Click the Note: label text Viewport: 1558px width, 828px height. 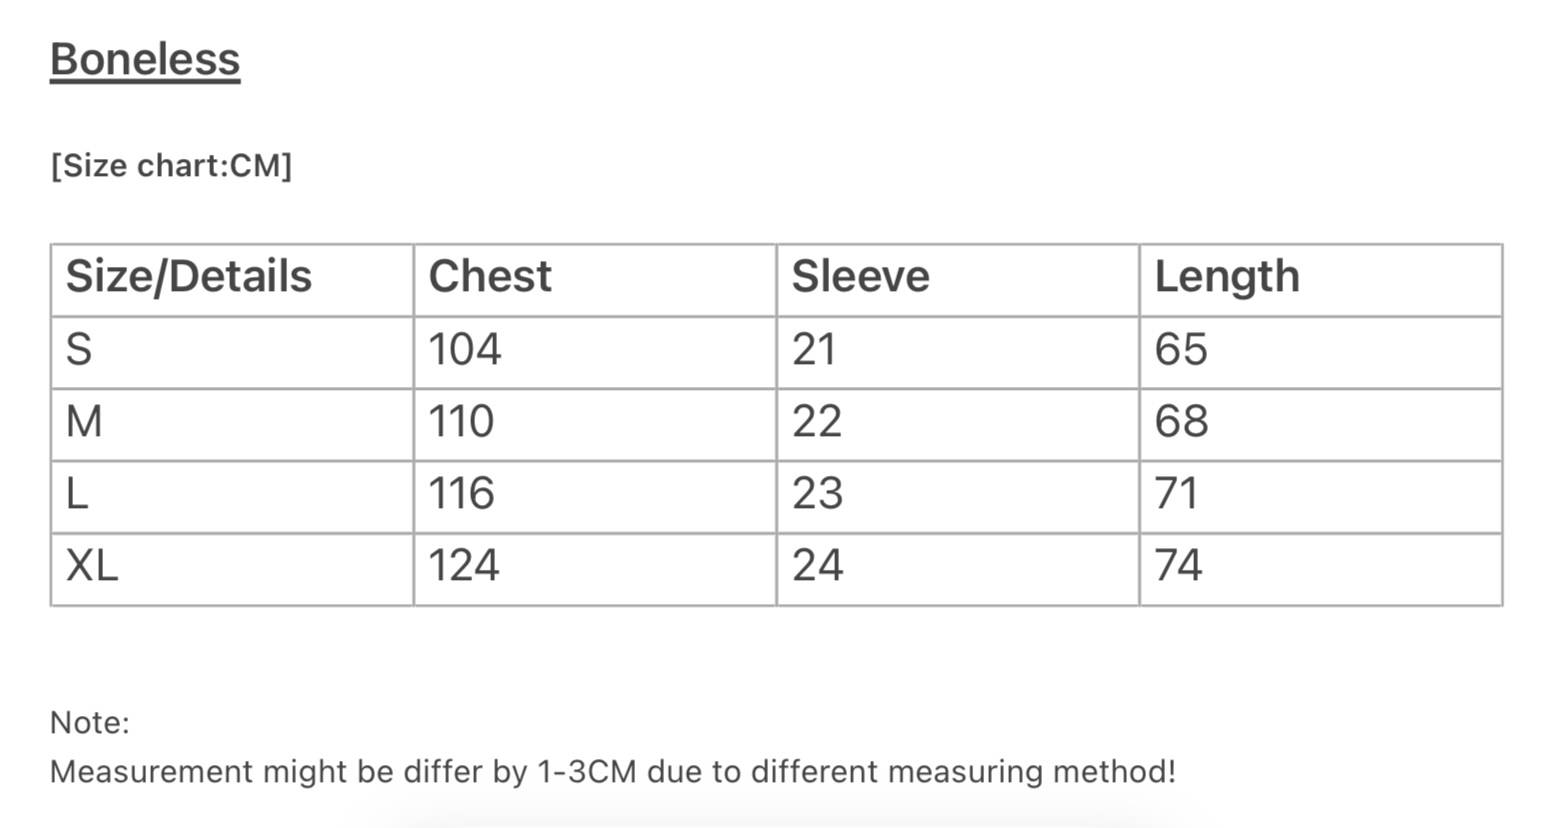pos(90,722)
